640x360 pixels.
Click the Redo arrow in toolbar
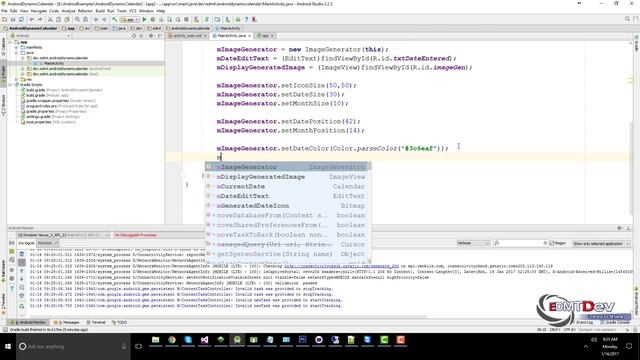pyautogui.click(x=40, y=20)
